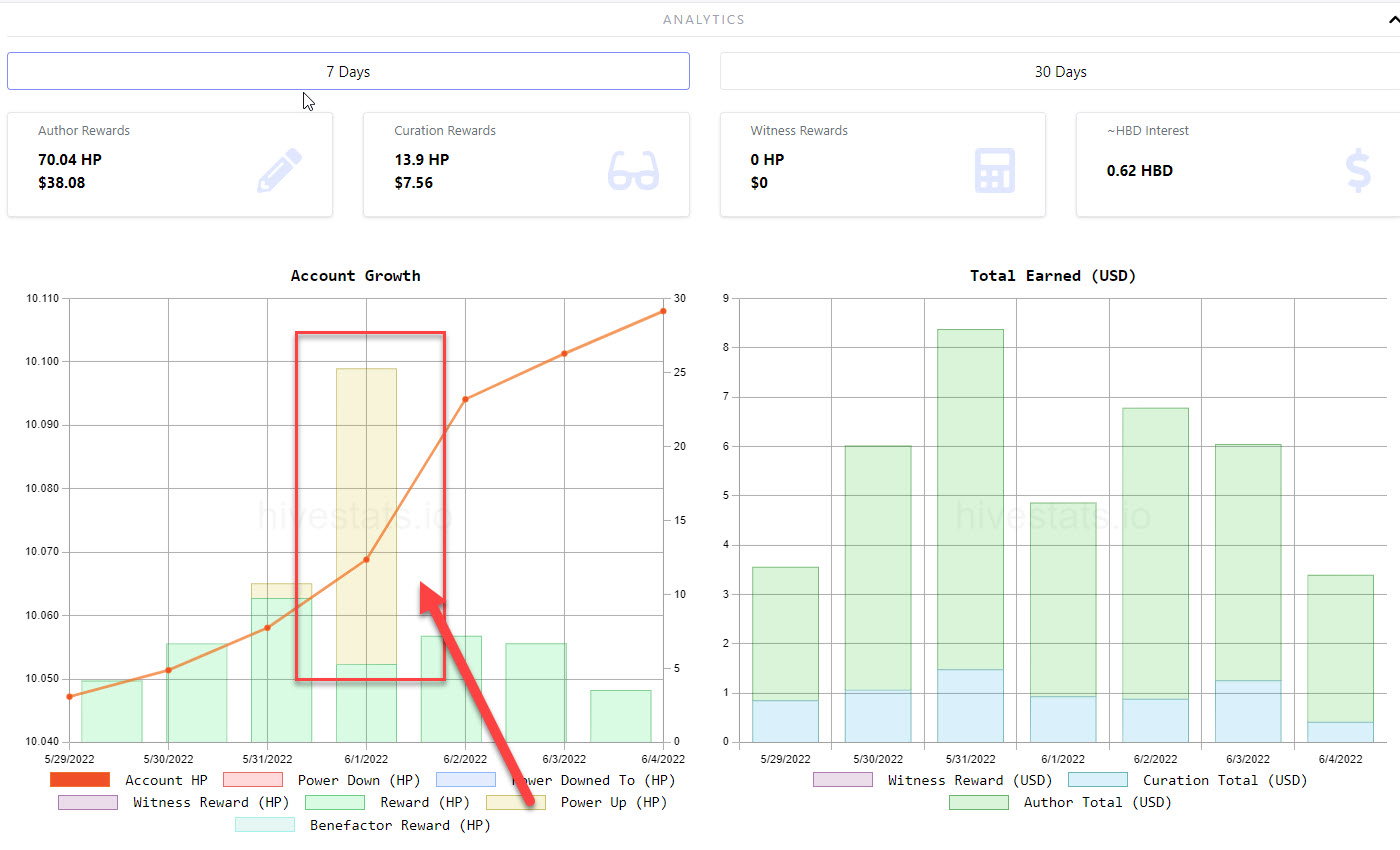Click the pencil icon in Author Rewards card
This screenshot has height=850, width=1400.
click(279, 170)
